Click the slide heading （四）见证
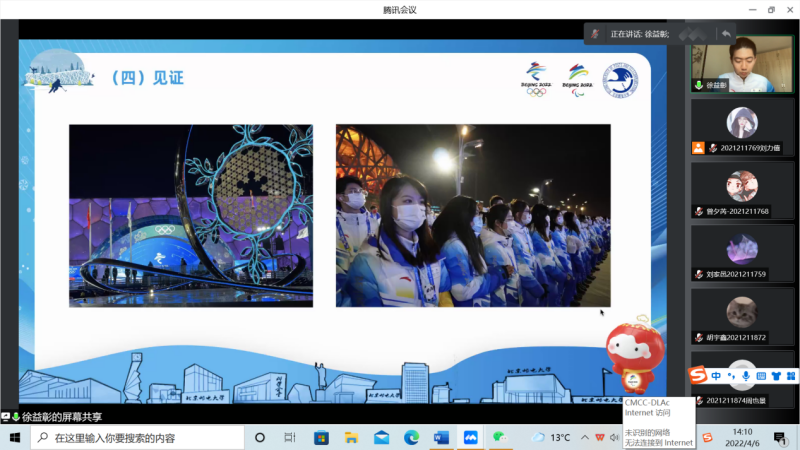Viewport: 800px width, 450px height. click(x=147, y=78)
